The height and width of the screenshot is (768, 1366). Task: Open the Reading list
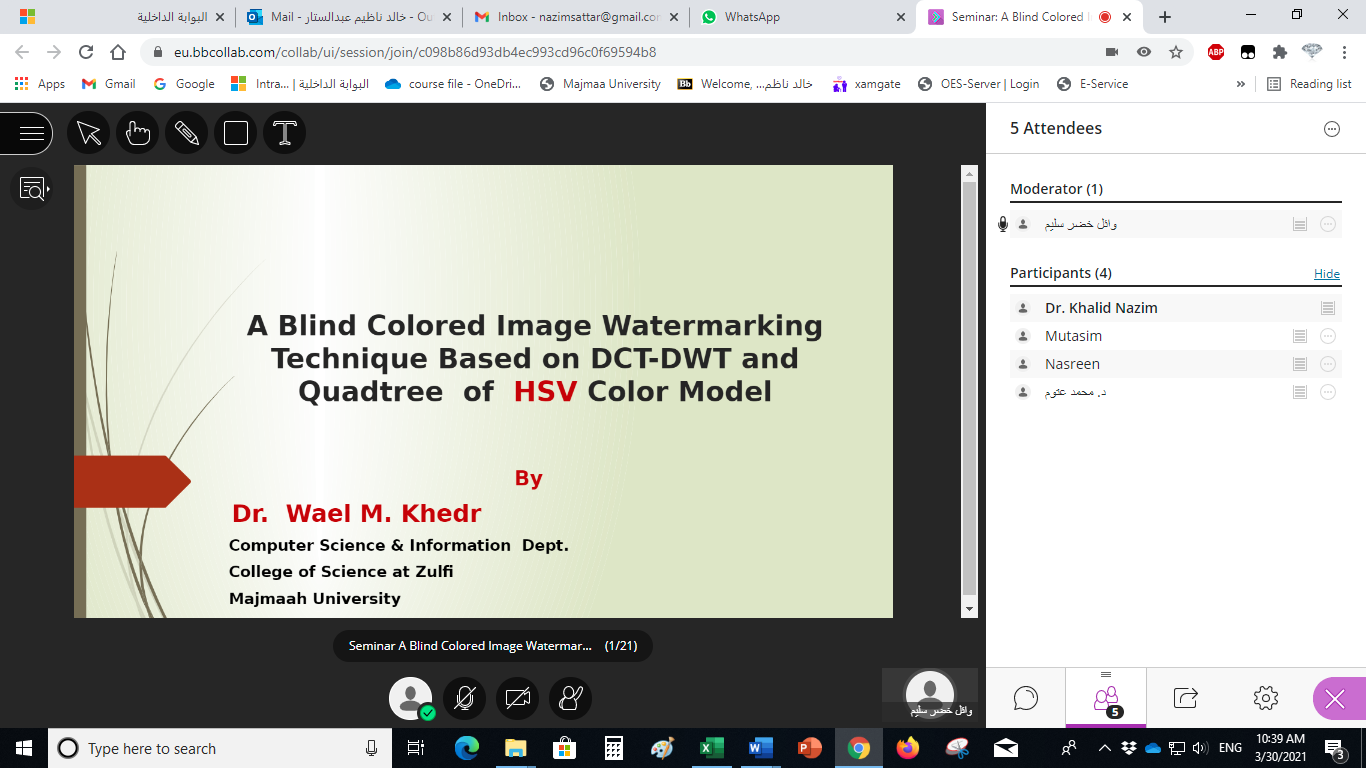(1309, 84)
